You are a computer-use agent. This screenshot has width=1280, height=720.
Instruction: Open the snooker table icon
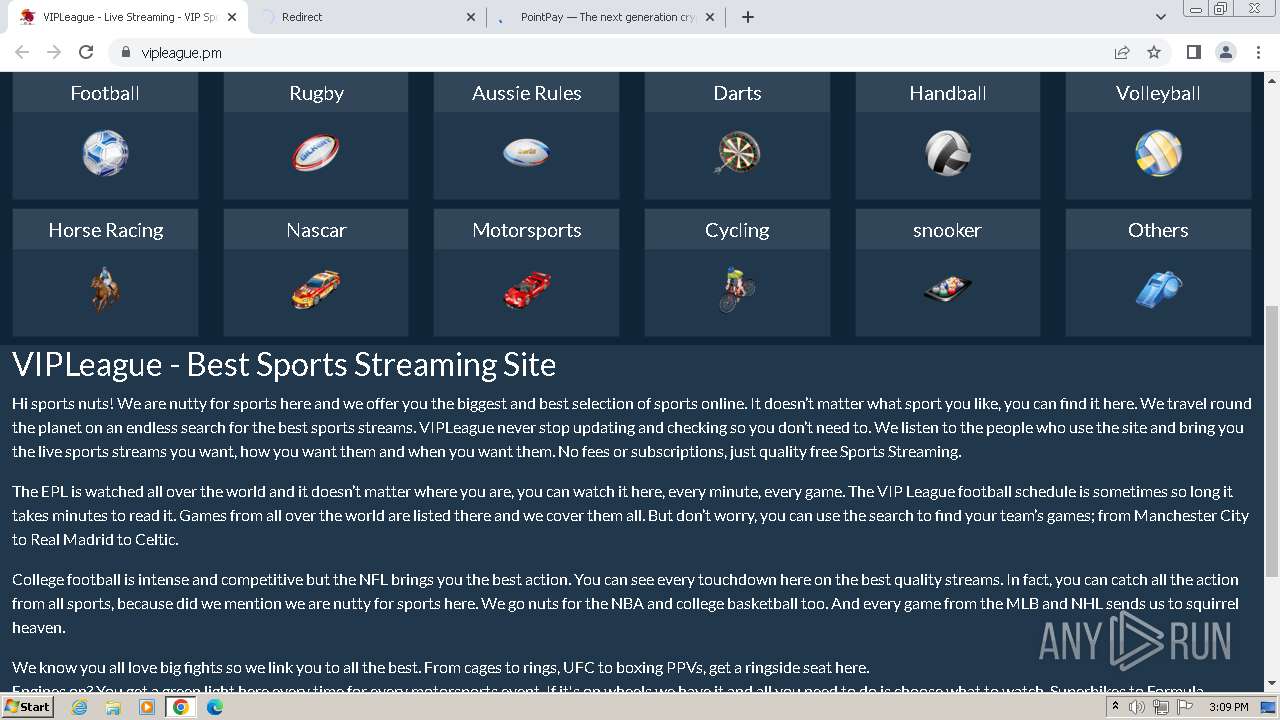pyautogui.click(x=948, y=290)
